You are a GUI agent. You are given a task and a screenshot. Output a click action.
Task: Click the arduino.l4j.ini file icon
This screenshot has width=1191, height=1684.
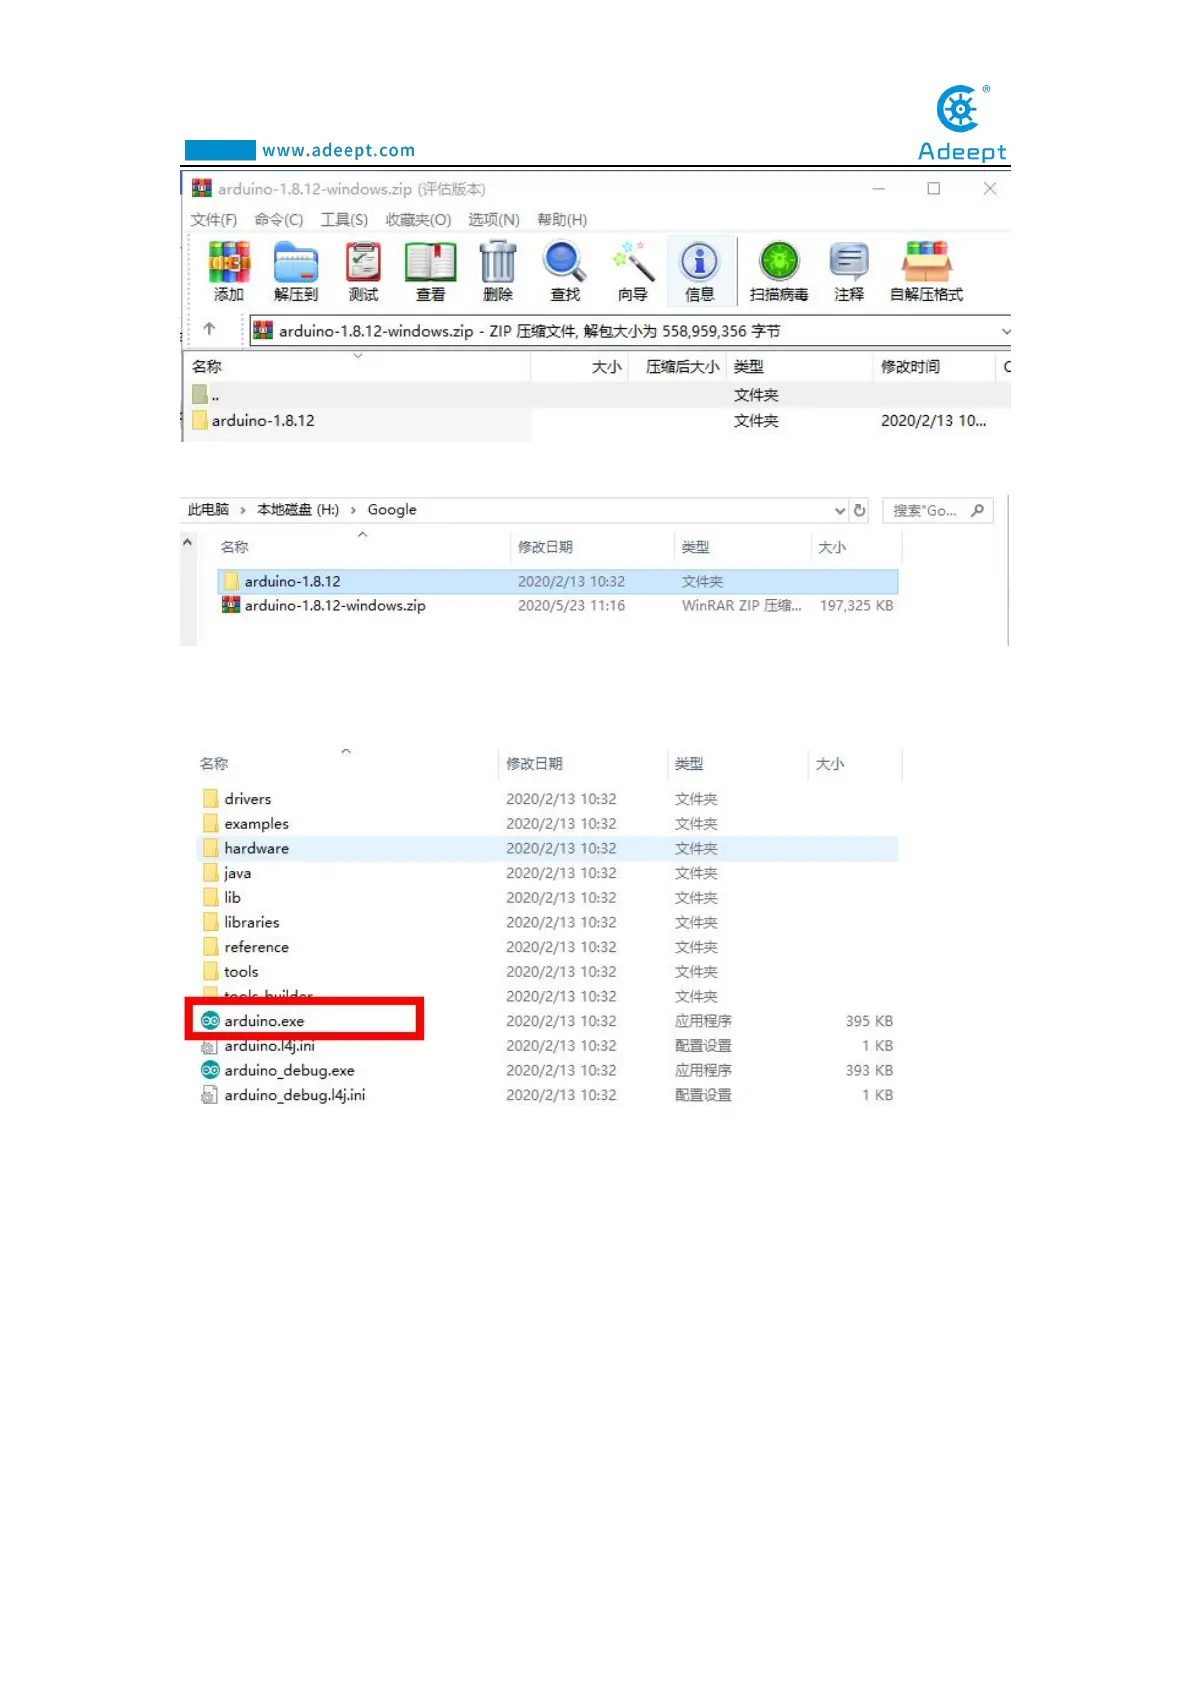coord(209,1046)
